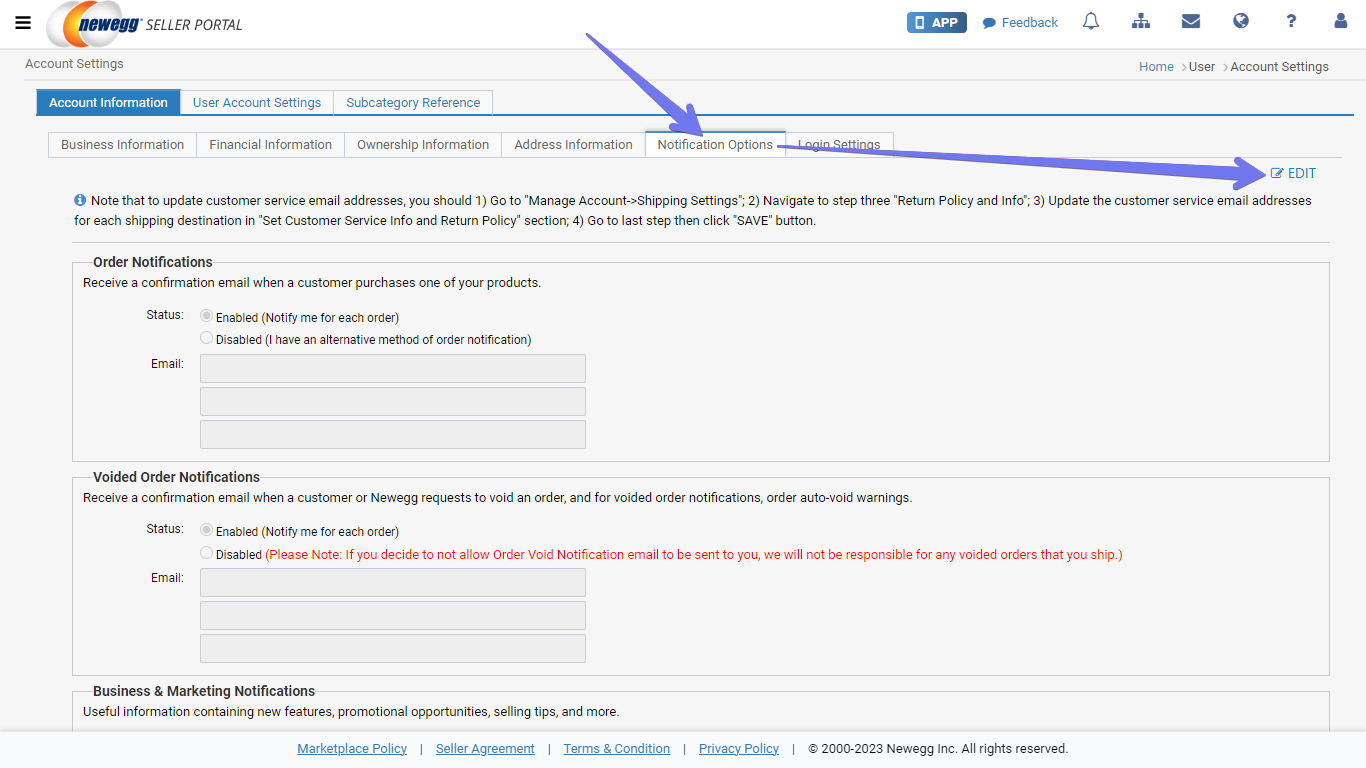Open the help question mark icon
The height and width of the screenshot is (768, 1366).
click(1291, 22)
